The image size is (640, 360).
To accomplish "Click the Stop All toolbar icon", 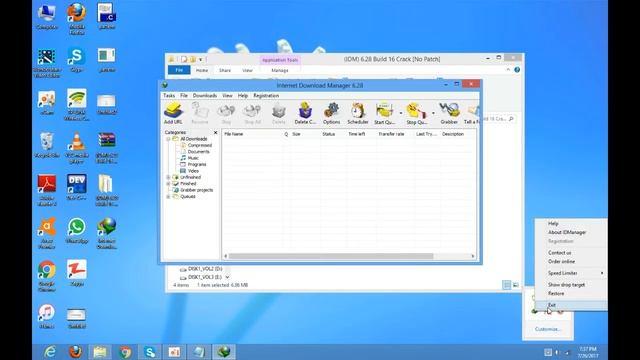I will (x=252, y=113).
